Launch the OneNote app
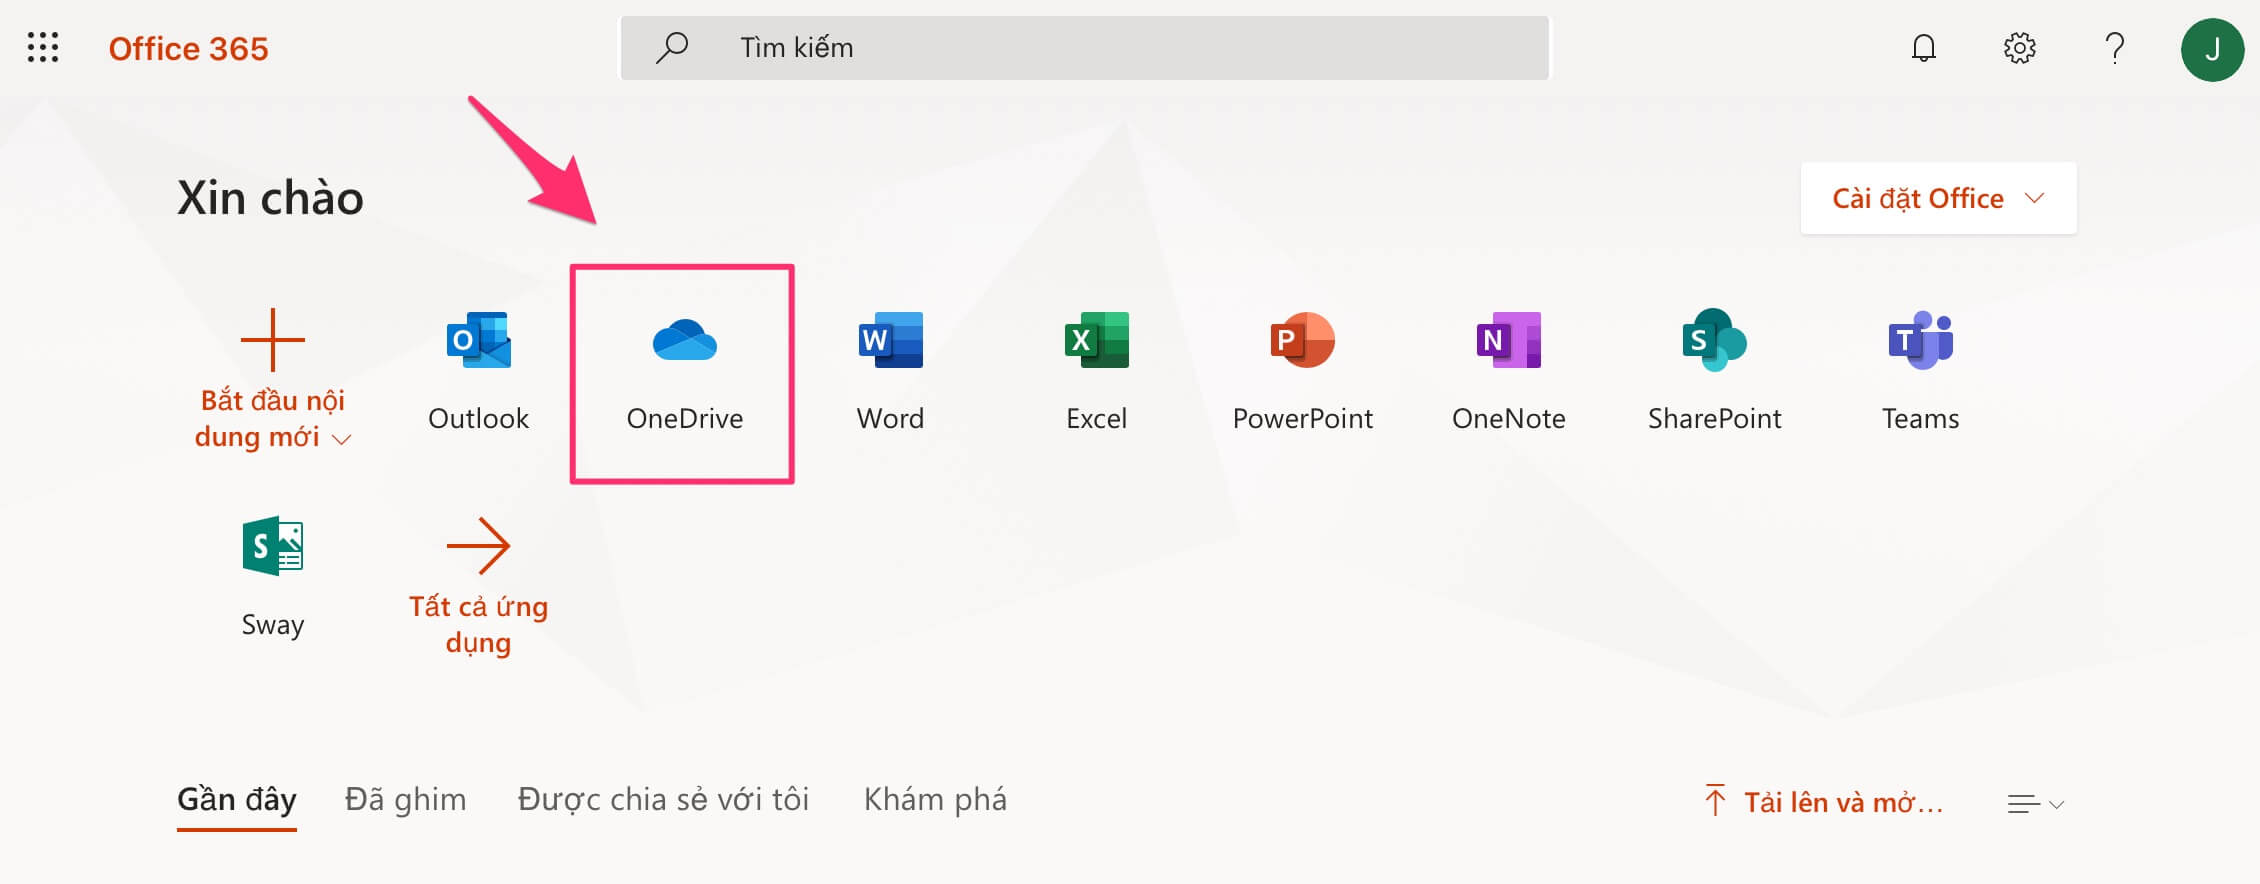 1508,370
